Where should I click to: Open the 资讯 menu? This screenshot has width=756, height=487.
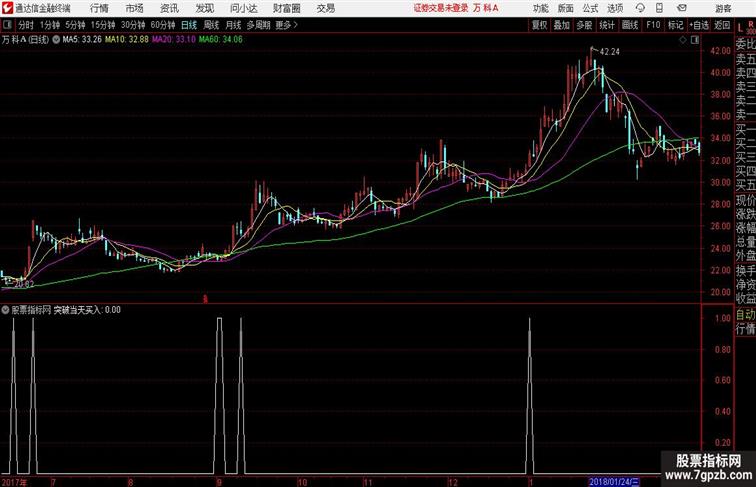click(x=169, y=8)
